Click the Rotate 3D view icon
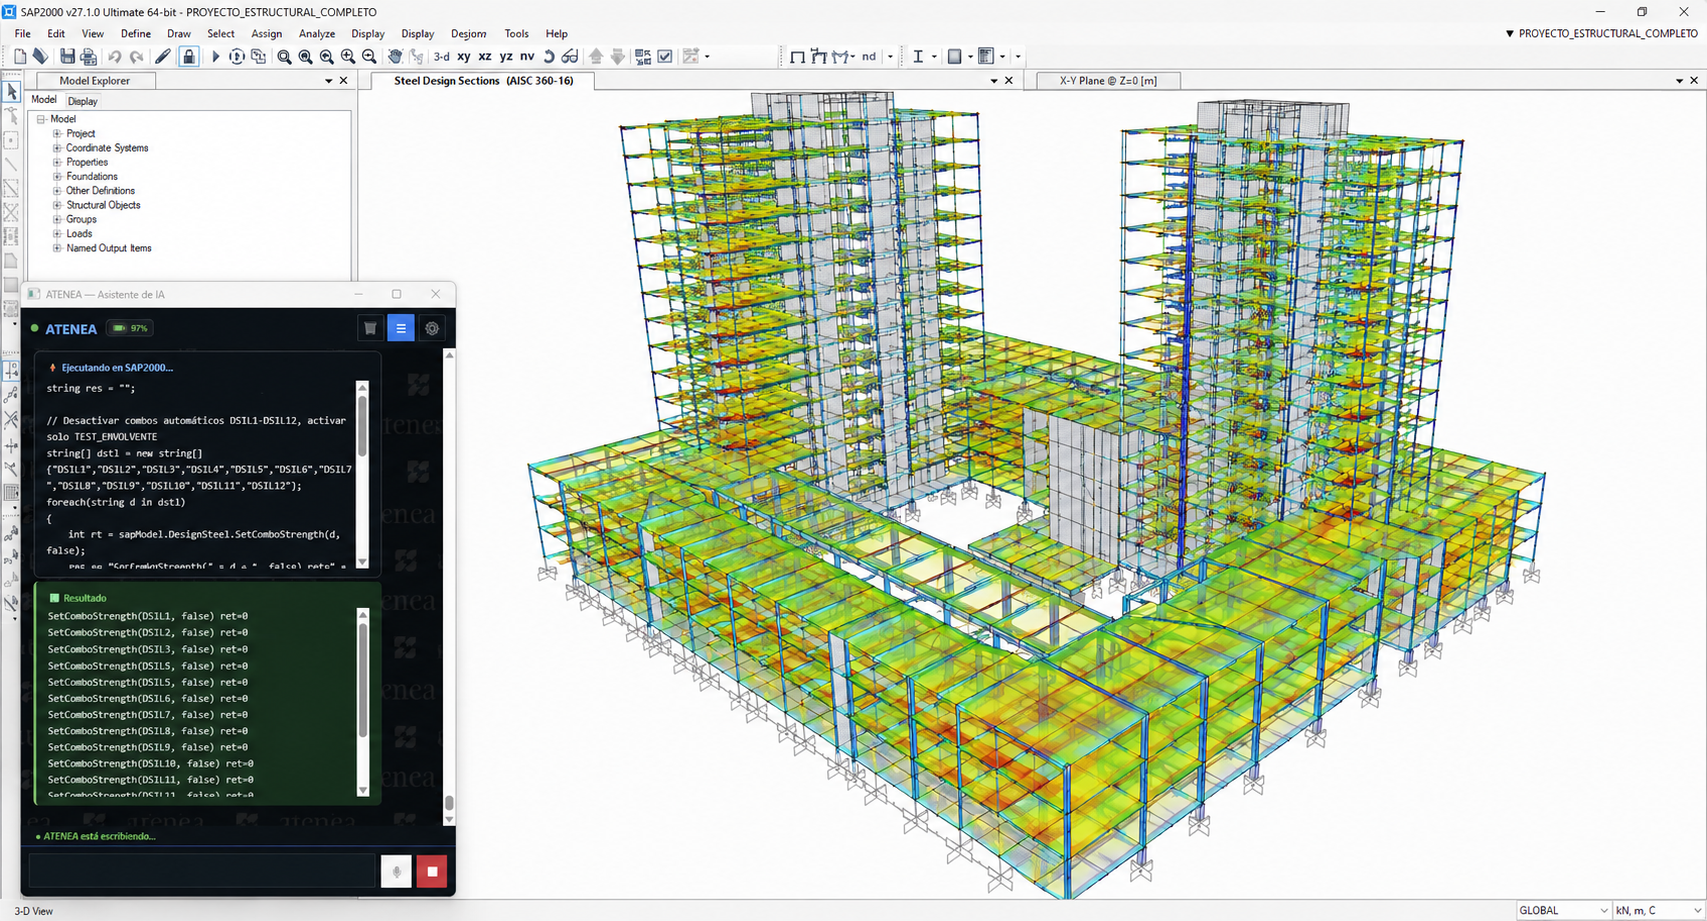The width and height of the screenshot is (1707, 921). pyautogui.click(x=549, y=57)
